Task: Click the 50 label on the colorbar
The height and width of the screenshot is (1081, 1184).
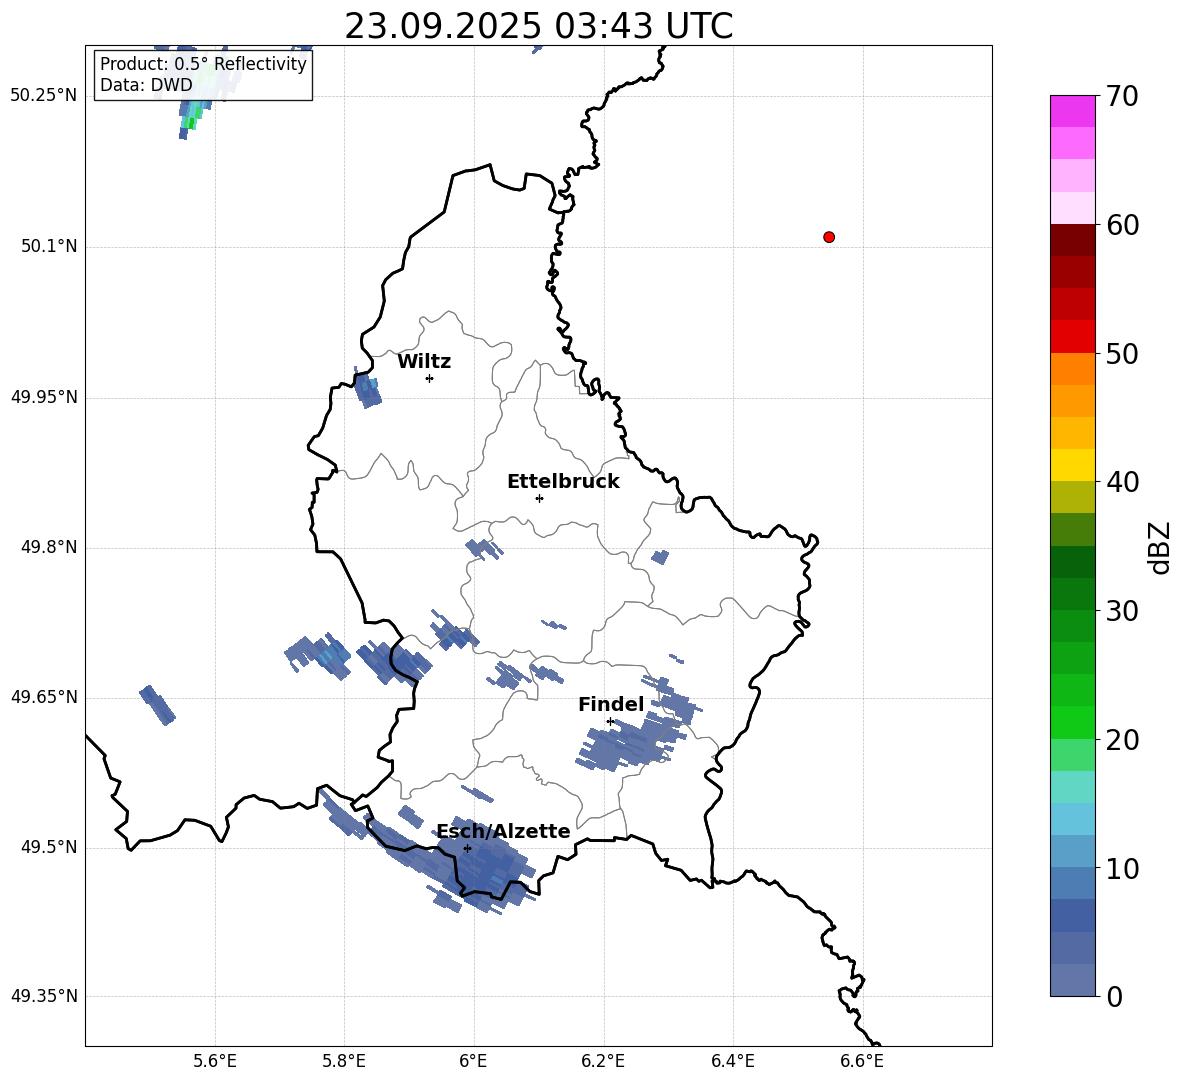Action: [x=1122, y=354]
